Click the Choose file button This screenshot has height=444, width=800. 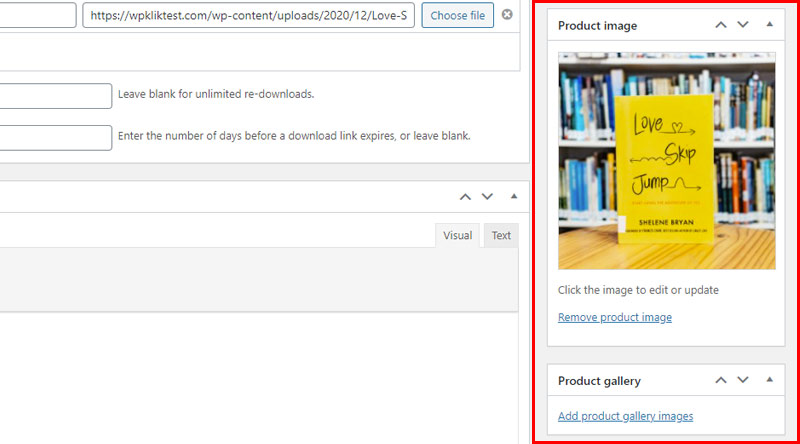click(457, 15)
